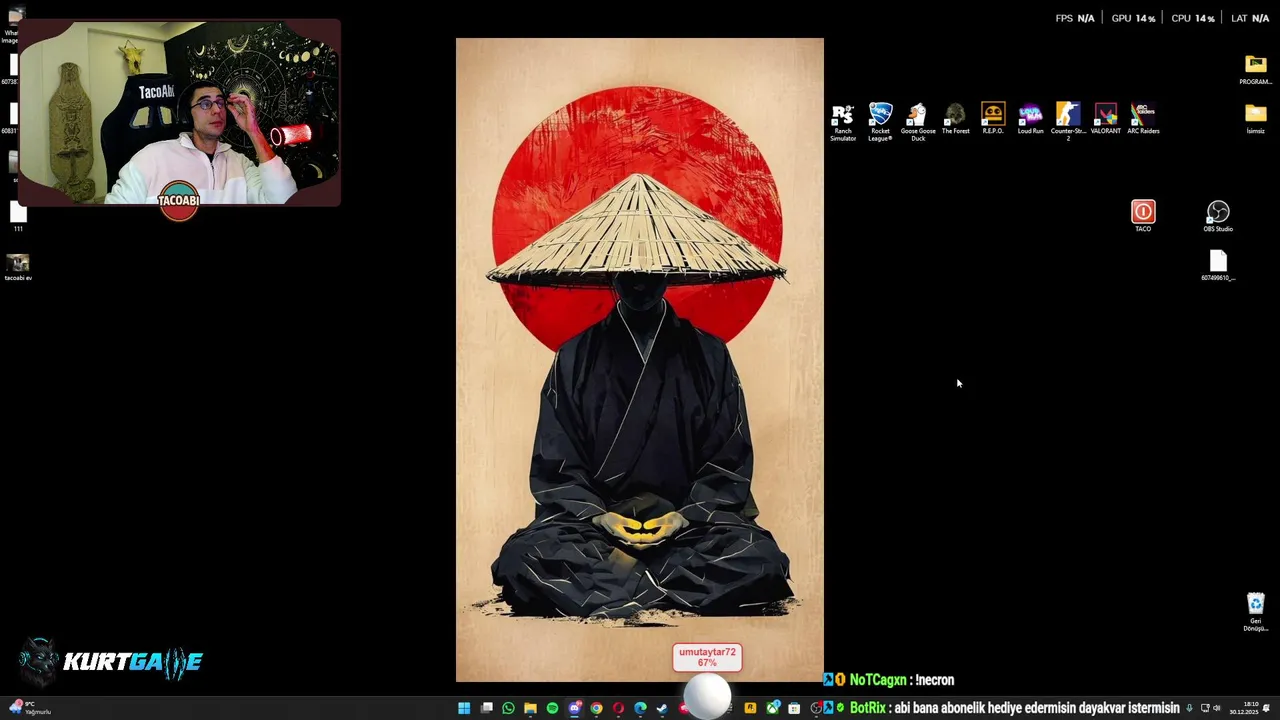Launch Rocket League from the desktop
The width and height of the screenshot is (1280, 720).
[x=880, y=121]
